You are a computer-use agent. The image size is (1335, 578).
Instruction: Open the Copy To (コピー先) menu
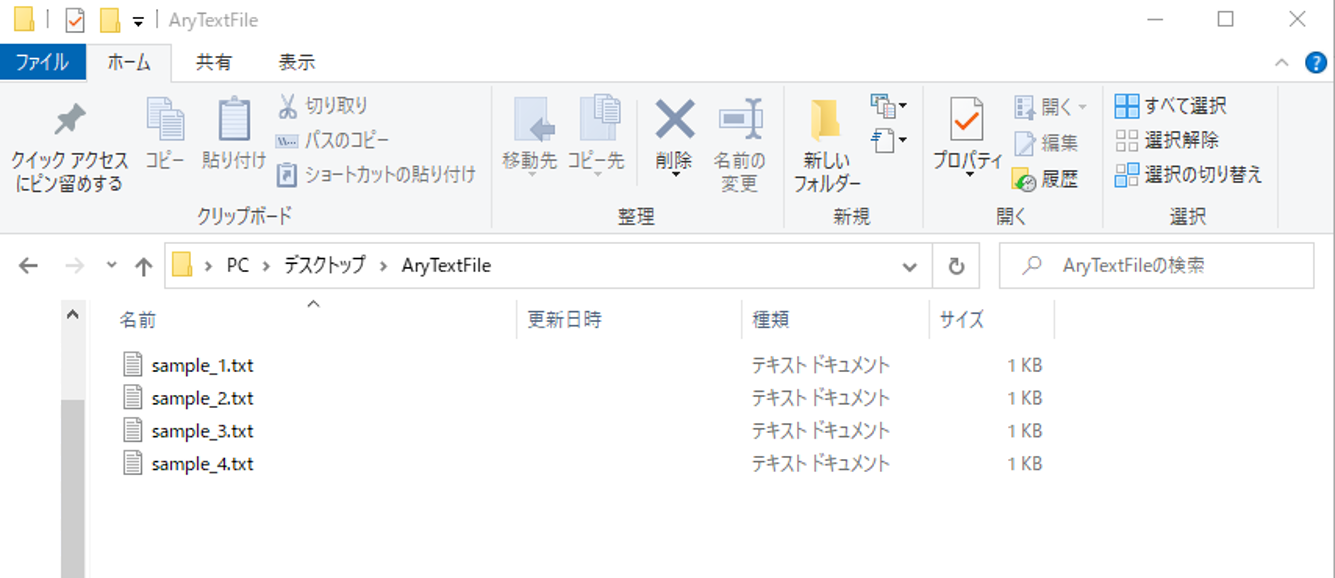596,136
